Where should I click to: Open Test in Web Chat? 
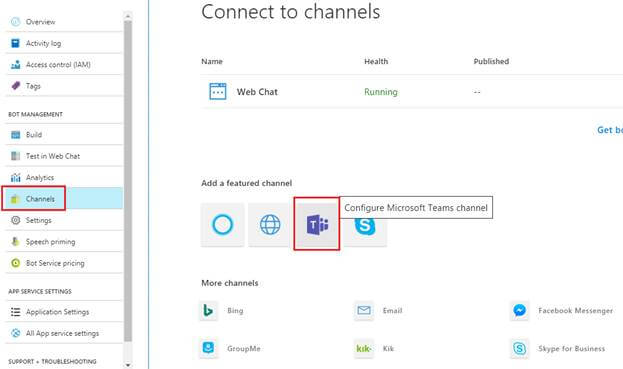coord(64,156)
